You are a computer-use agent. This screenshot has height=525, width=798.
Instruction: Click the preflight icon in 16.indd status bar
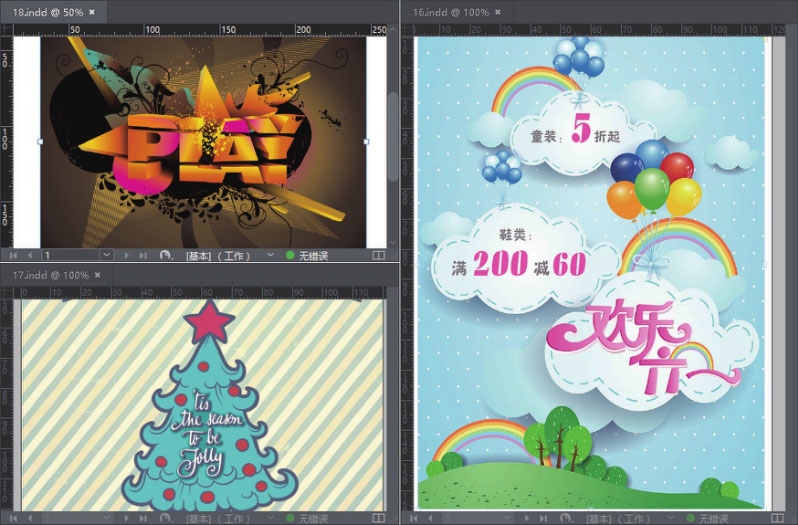(565, 518)
